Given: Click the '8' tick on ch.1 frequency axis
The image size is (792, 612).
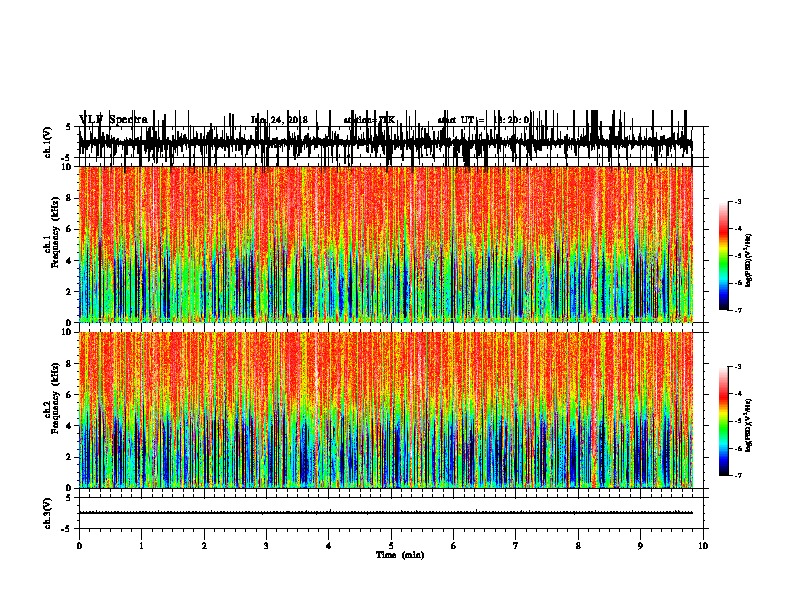Looking at the screenshot, I should pos(70,198).
